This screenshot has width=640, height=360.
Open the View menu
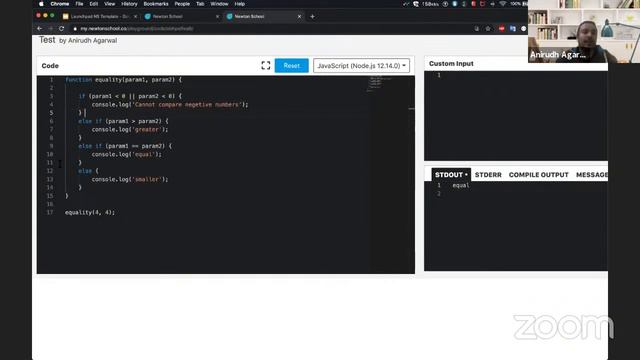109,4
